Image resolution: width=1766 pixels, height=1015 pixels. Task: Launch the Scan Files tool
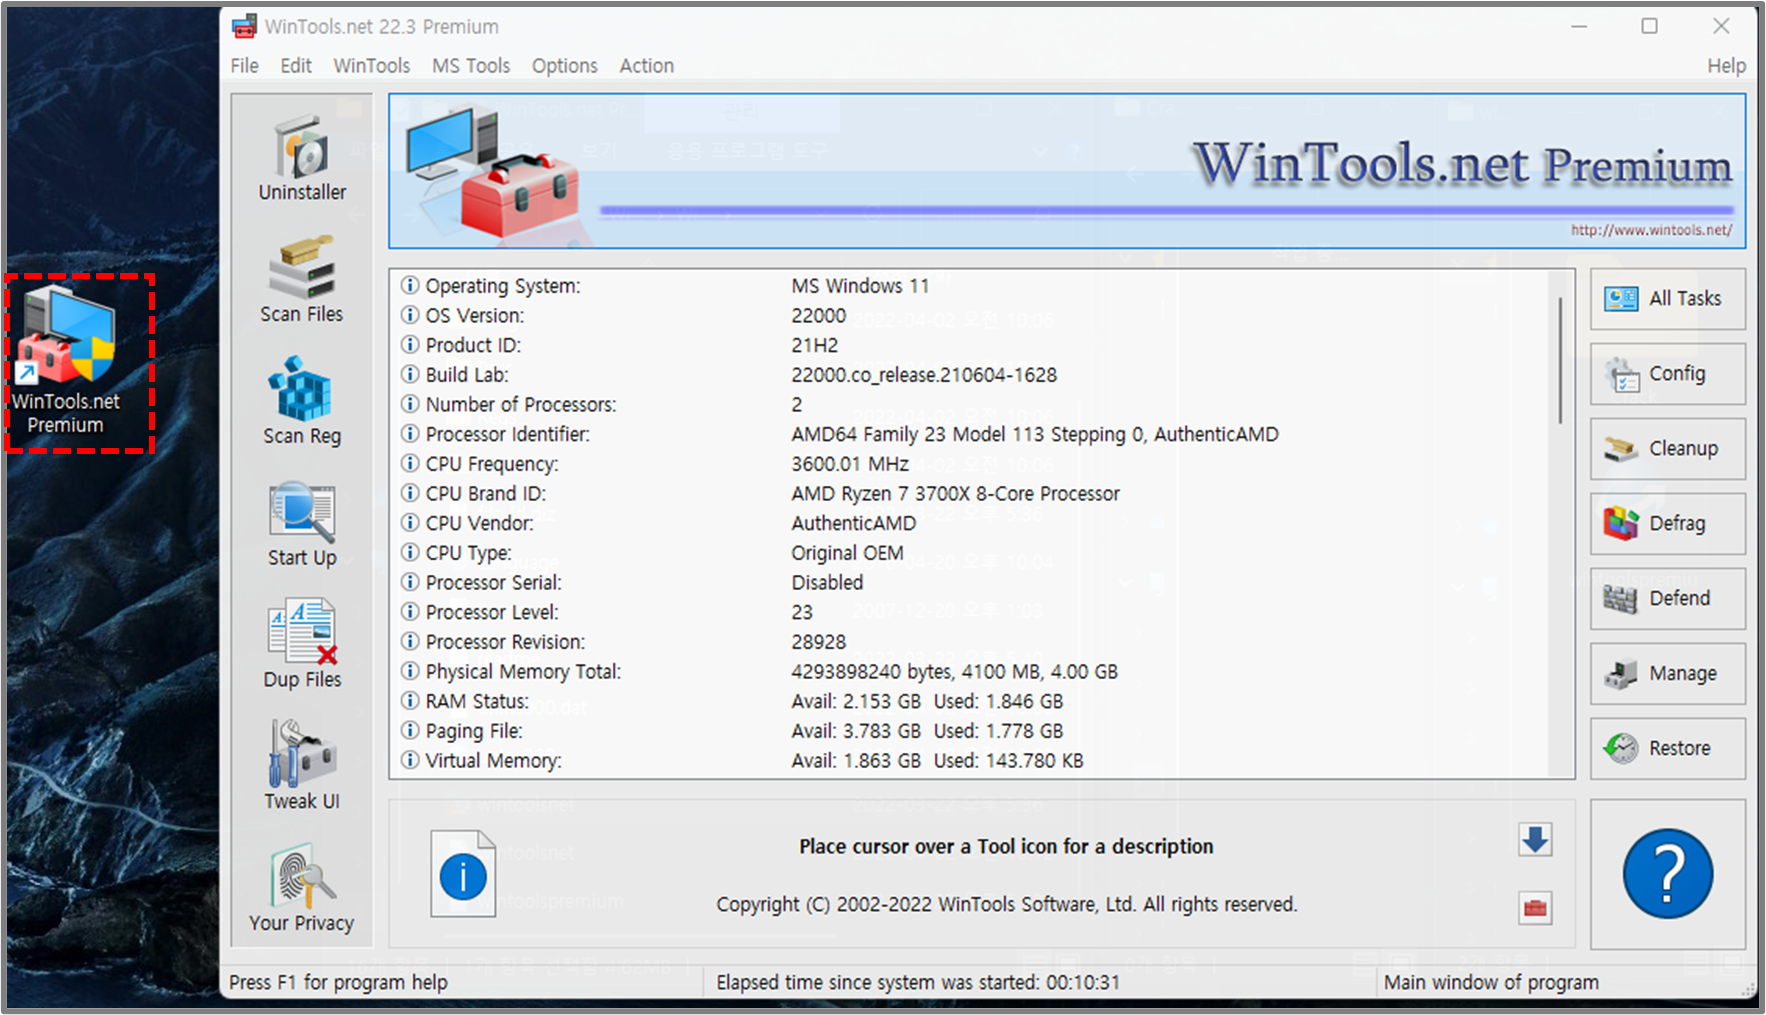[x=302, y=281]
